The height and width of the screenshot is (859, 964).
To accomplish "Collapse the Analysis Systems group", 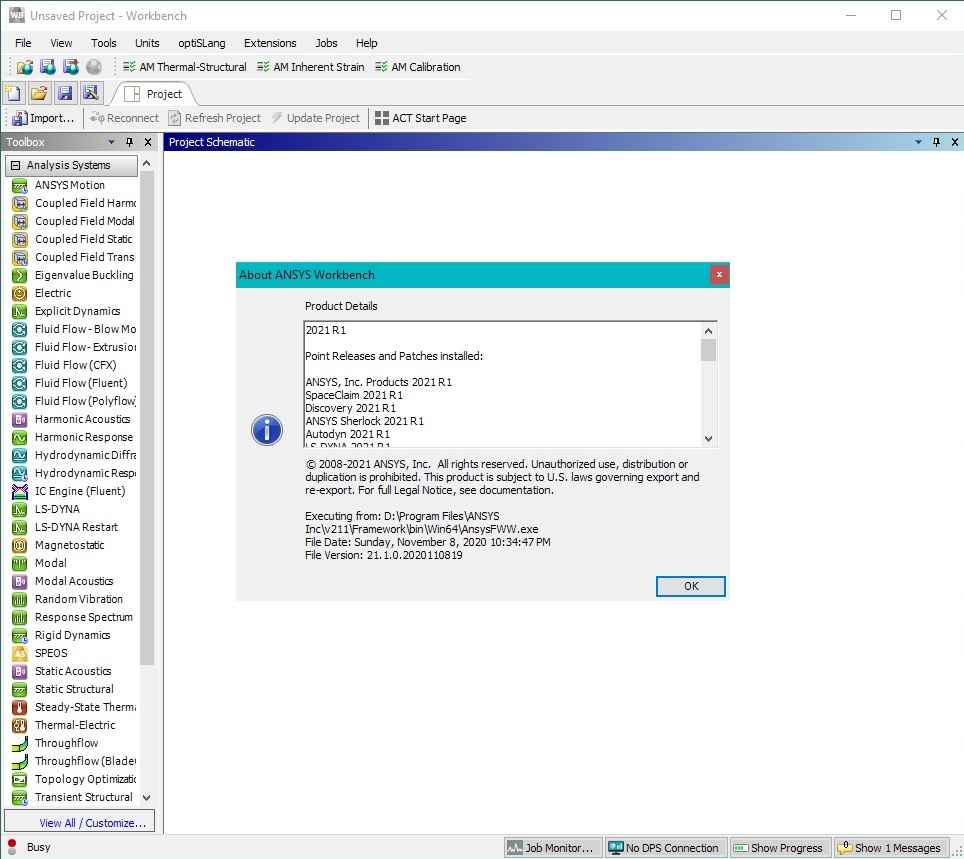I will pyautogui.click(x=15, y=165).
